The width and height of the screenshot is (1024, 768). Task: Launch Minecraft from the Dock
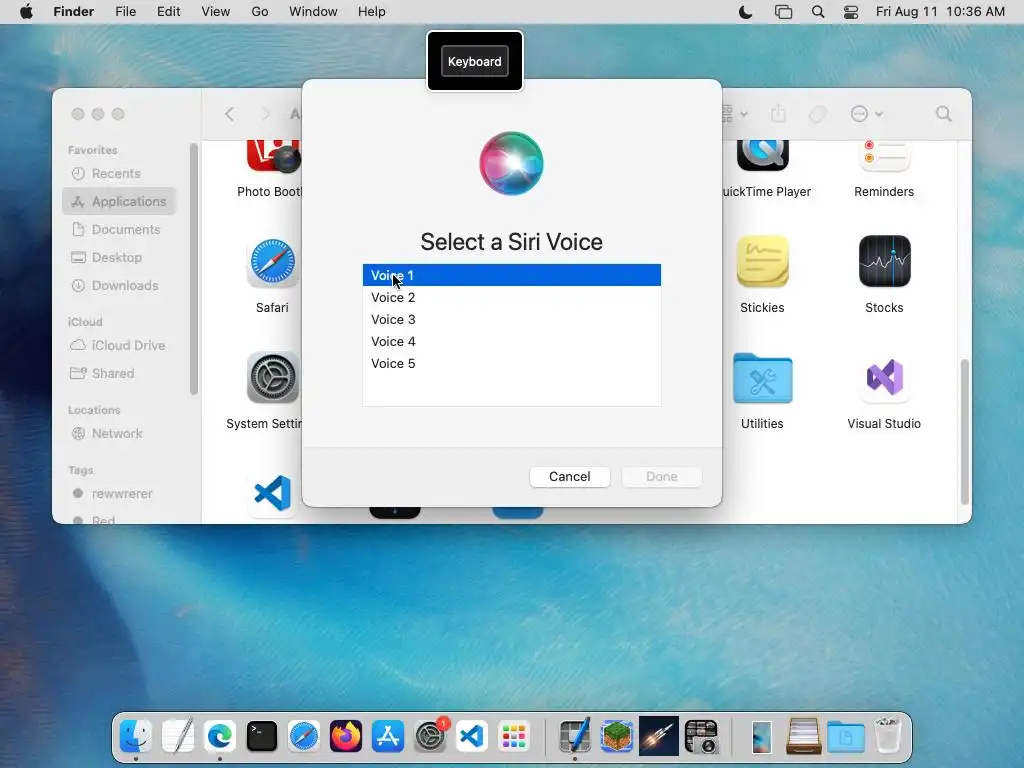click(x=616, y=737)
